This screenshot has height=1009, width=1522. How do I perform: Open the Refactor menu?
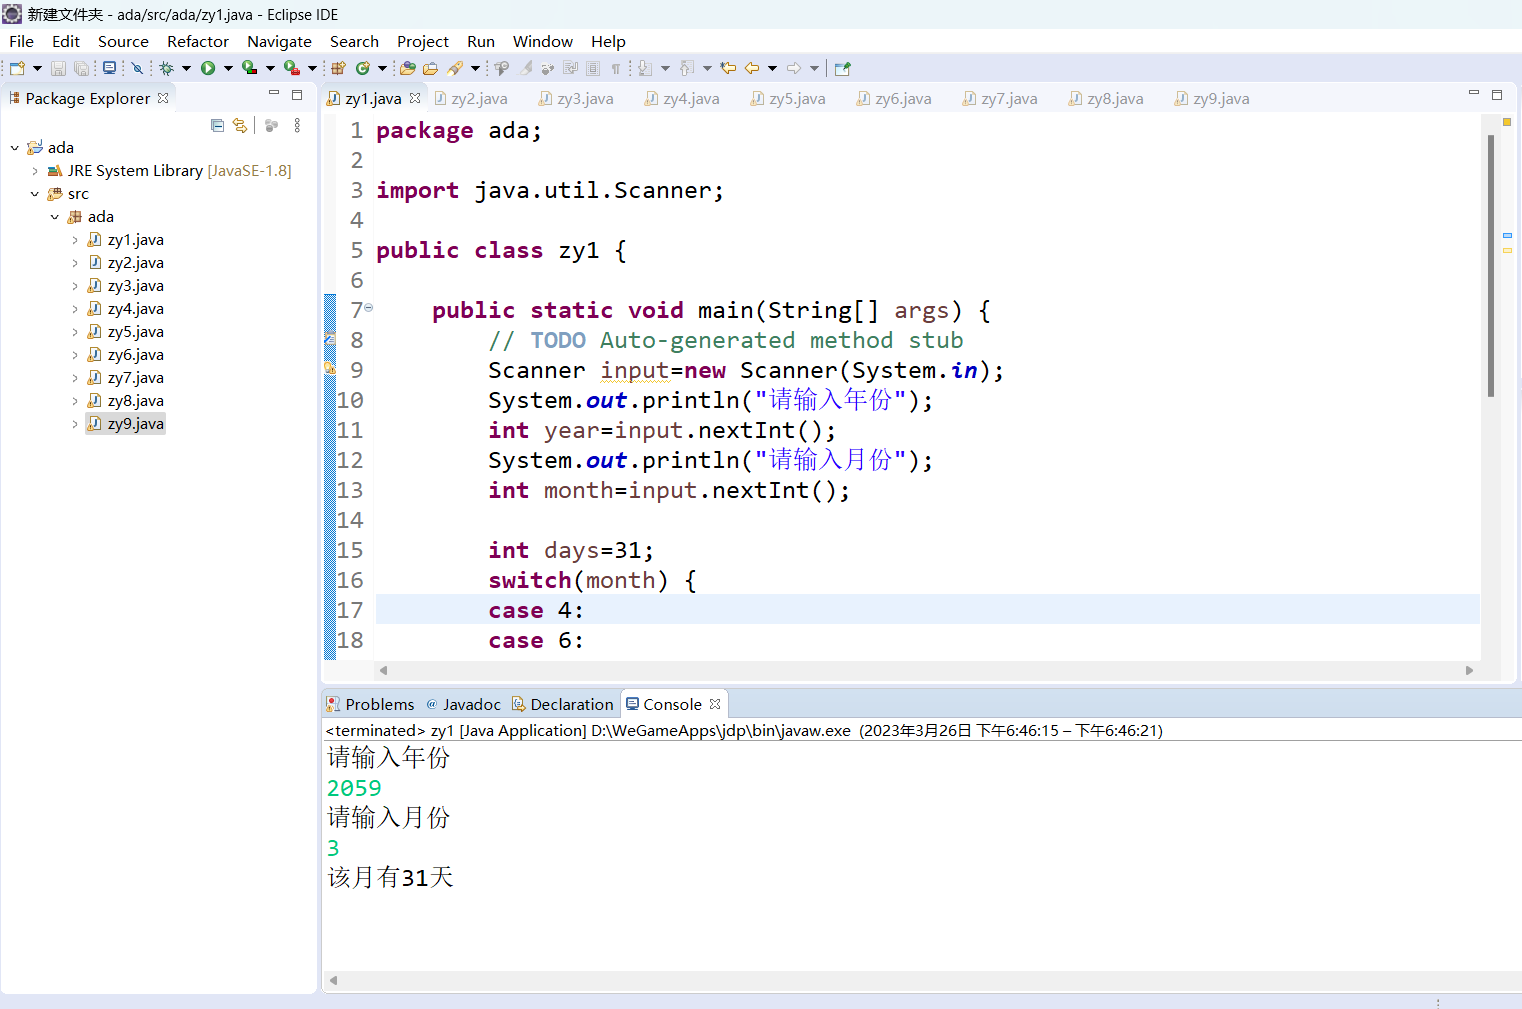[198, 41]
